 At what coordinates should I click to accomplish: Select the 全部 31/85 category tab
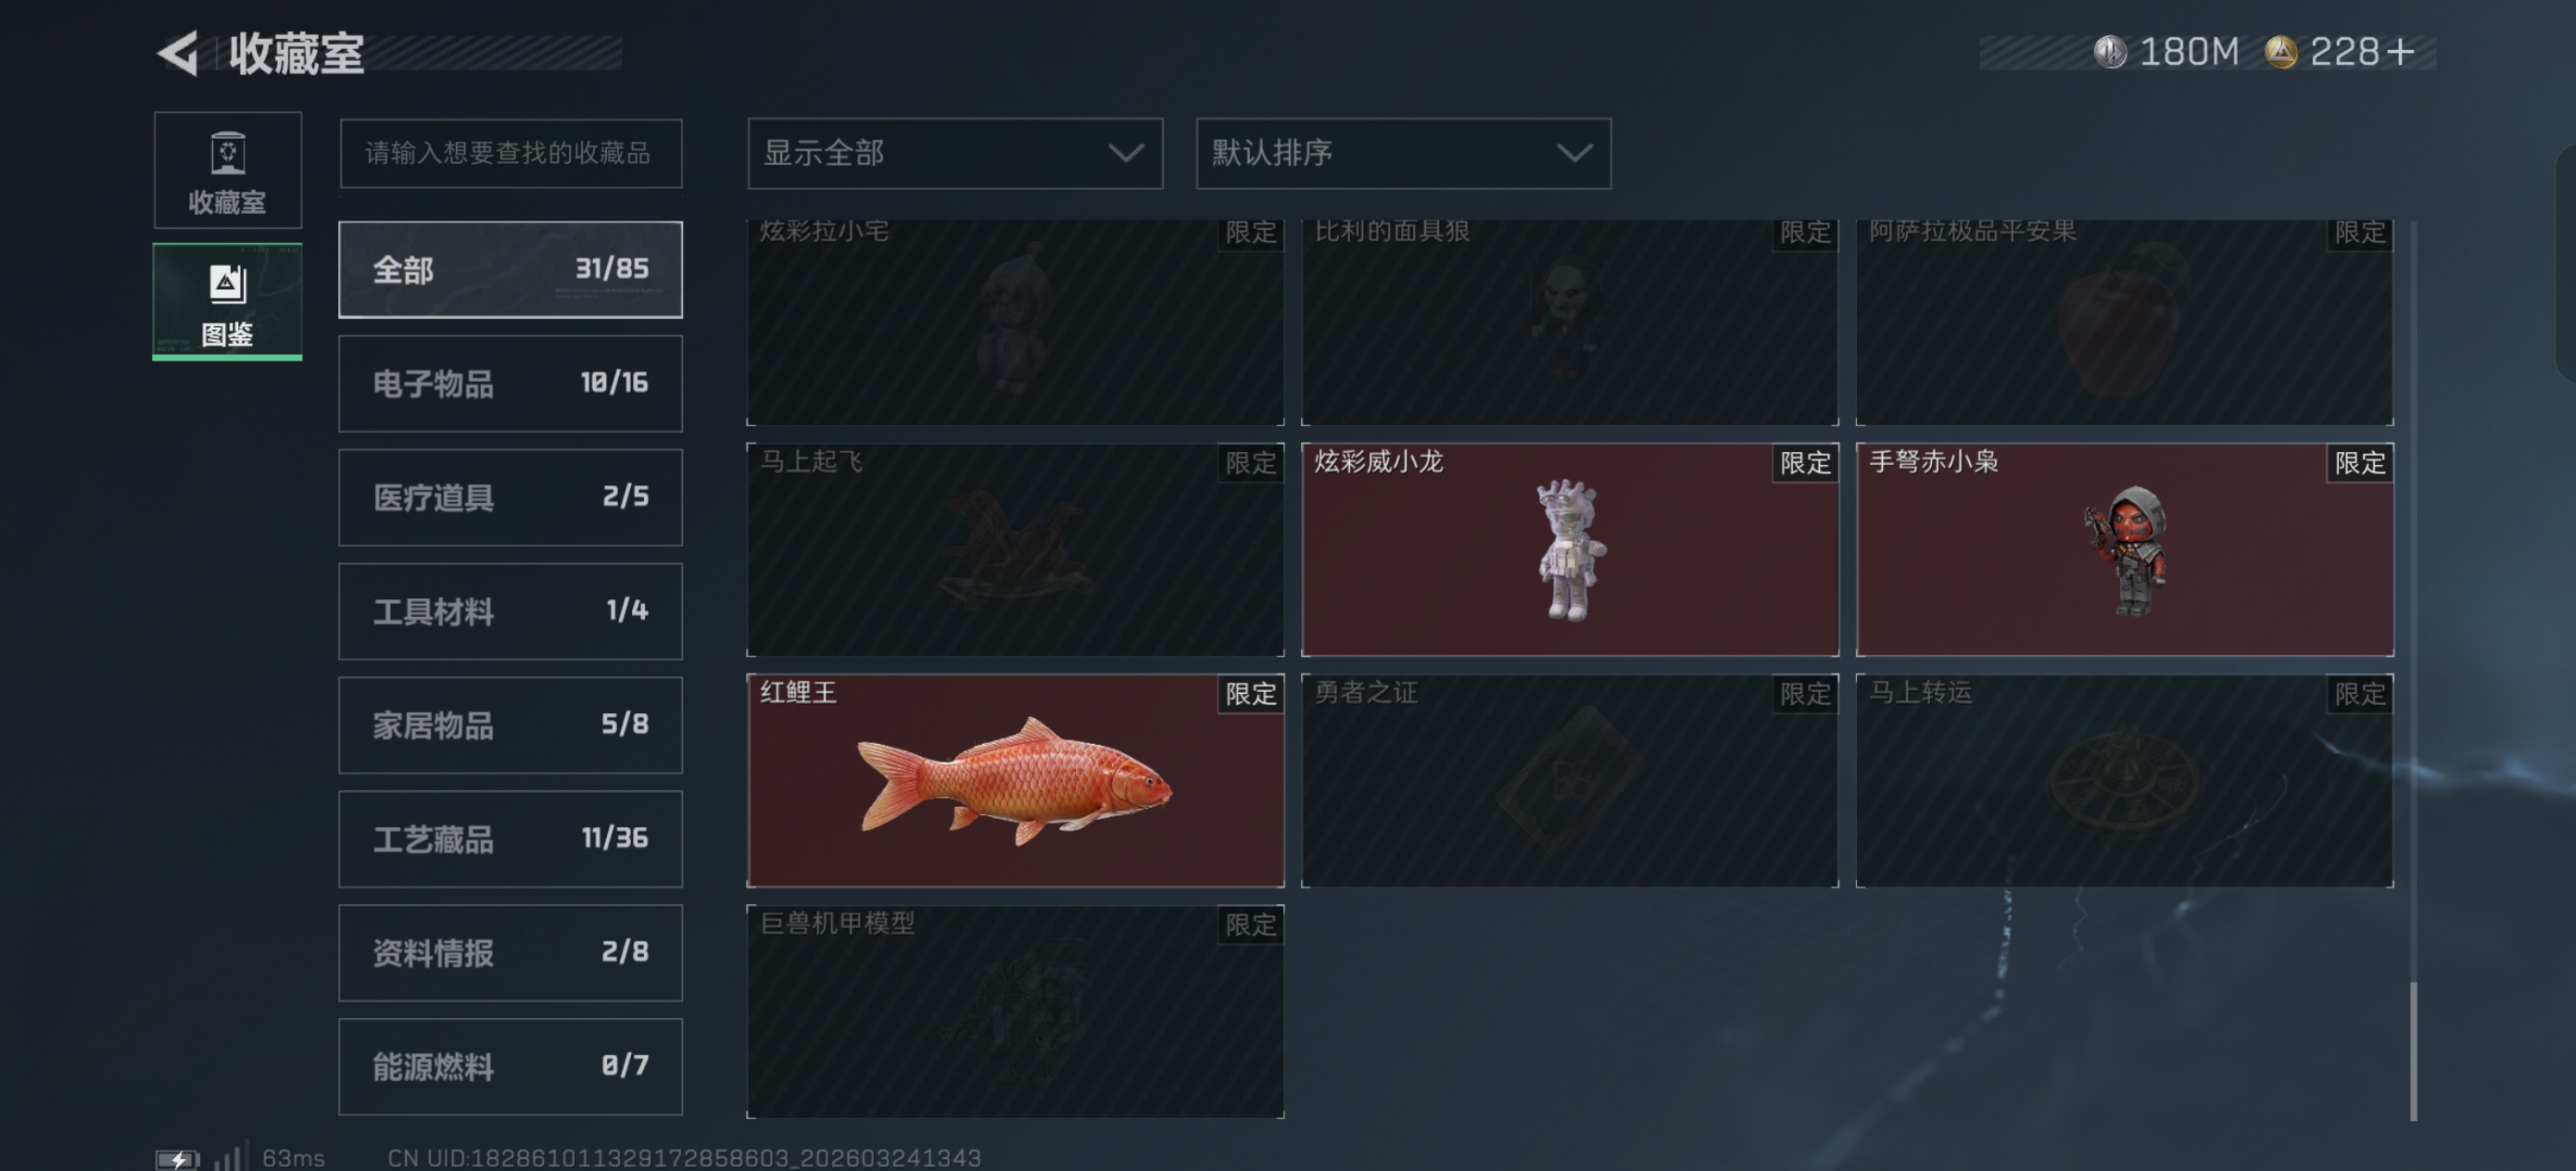[510, 269]
